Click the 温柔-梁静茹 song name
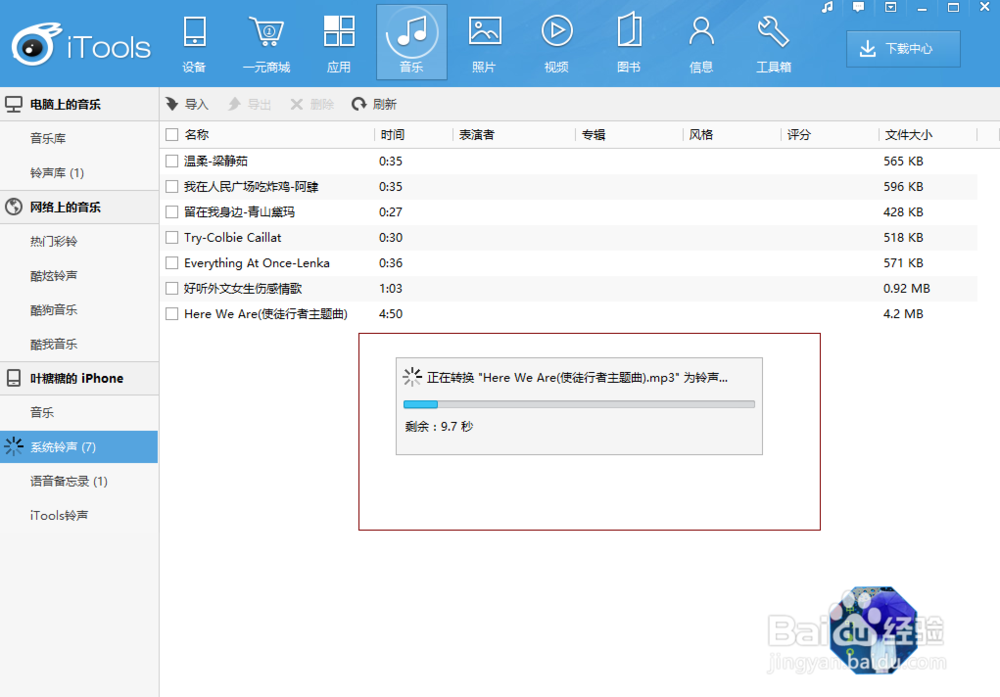Viewport: 1000px width, 697px height. coord(216,161)
